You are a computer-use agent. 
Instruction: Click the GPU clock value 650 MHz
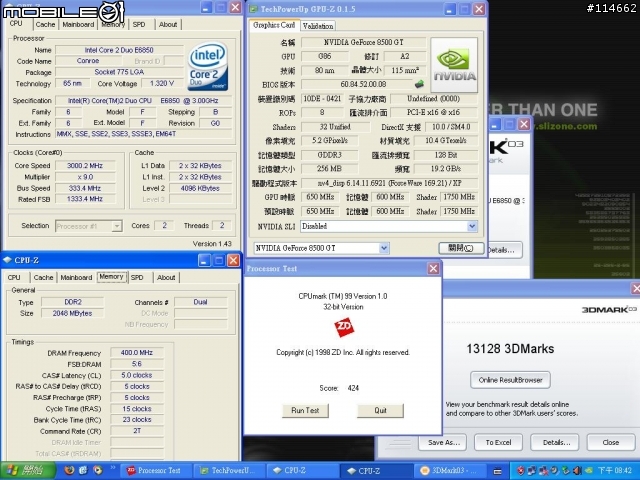[320, 197]
